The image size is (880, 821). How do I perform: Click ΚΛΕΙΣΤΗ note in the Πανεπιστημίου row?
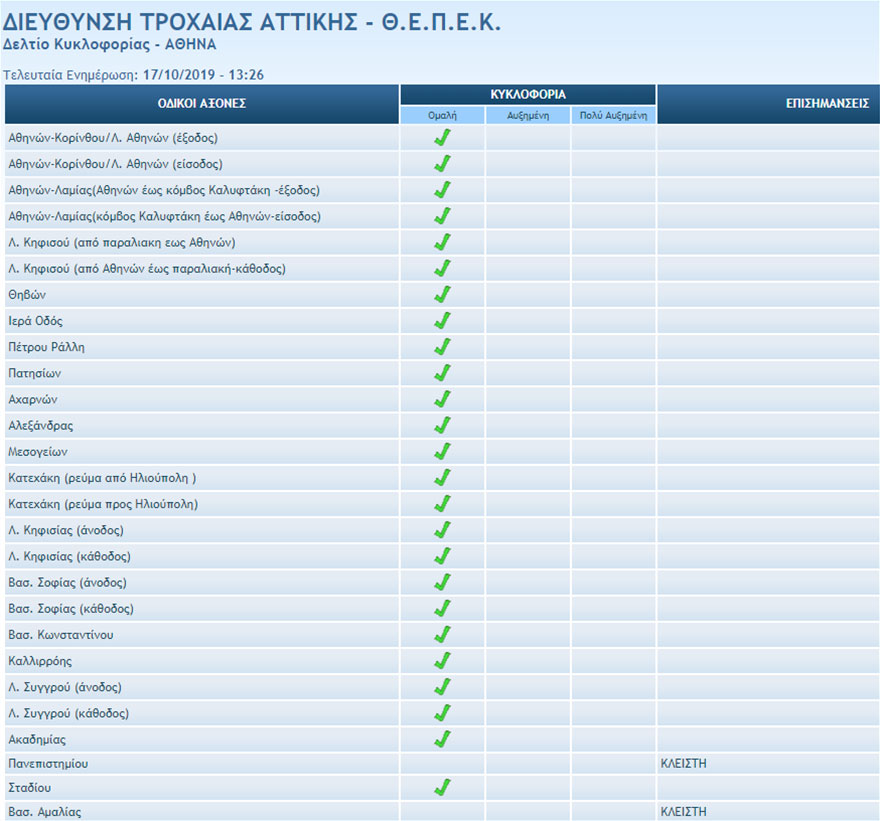click(684, 763)
